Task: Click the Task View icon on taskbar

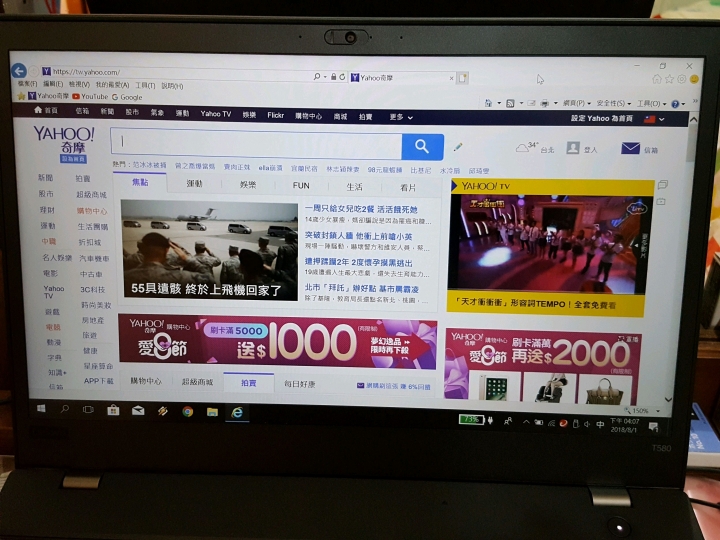Action: 88,409
